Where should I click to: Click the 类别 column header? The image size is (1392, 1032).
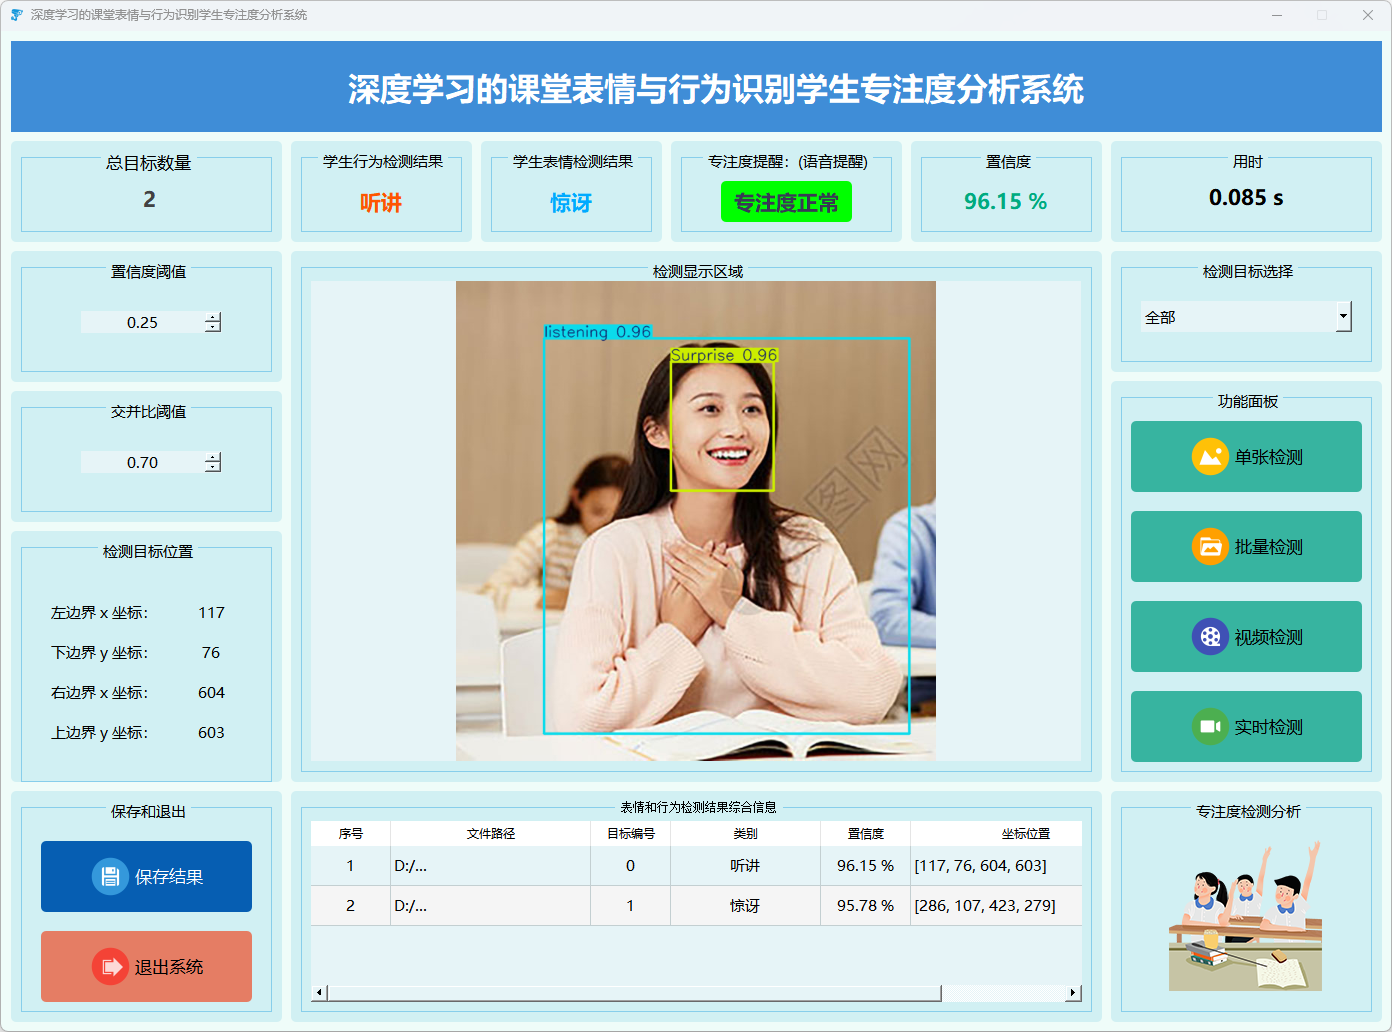[745, 834]
